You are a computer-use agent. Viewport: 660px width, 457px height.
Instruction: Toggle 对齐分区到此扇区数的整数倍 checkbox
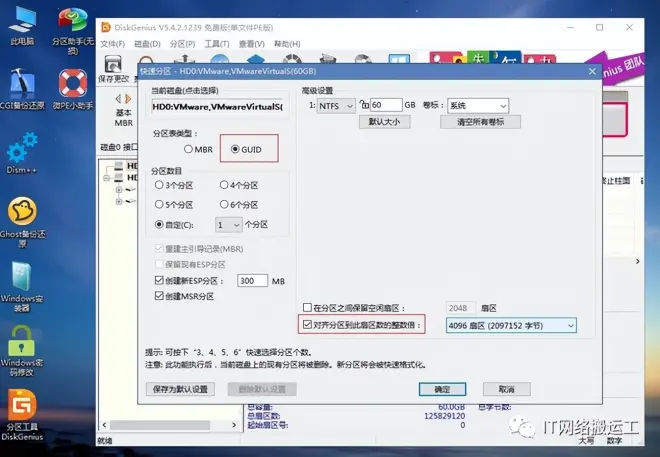coord(307,324)
